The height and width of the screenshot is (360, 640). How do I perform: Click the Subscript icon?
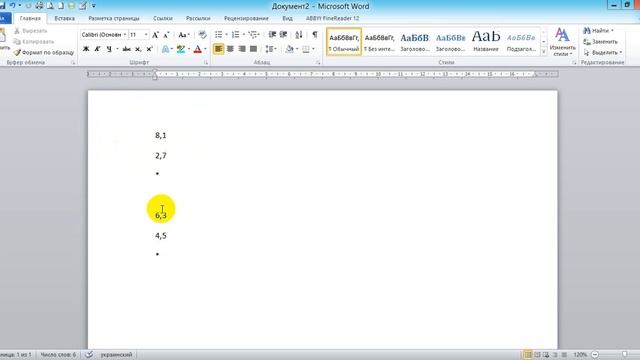[138, 49]
